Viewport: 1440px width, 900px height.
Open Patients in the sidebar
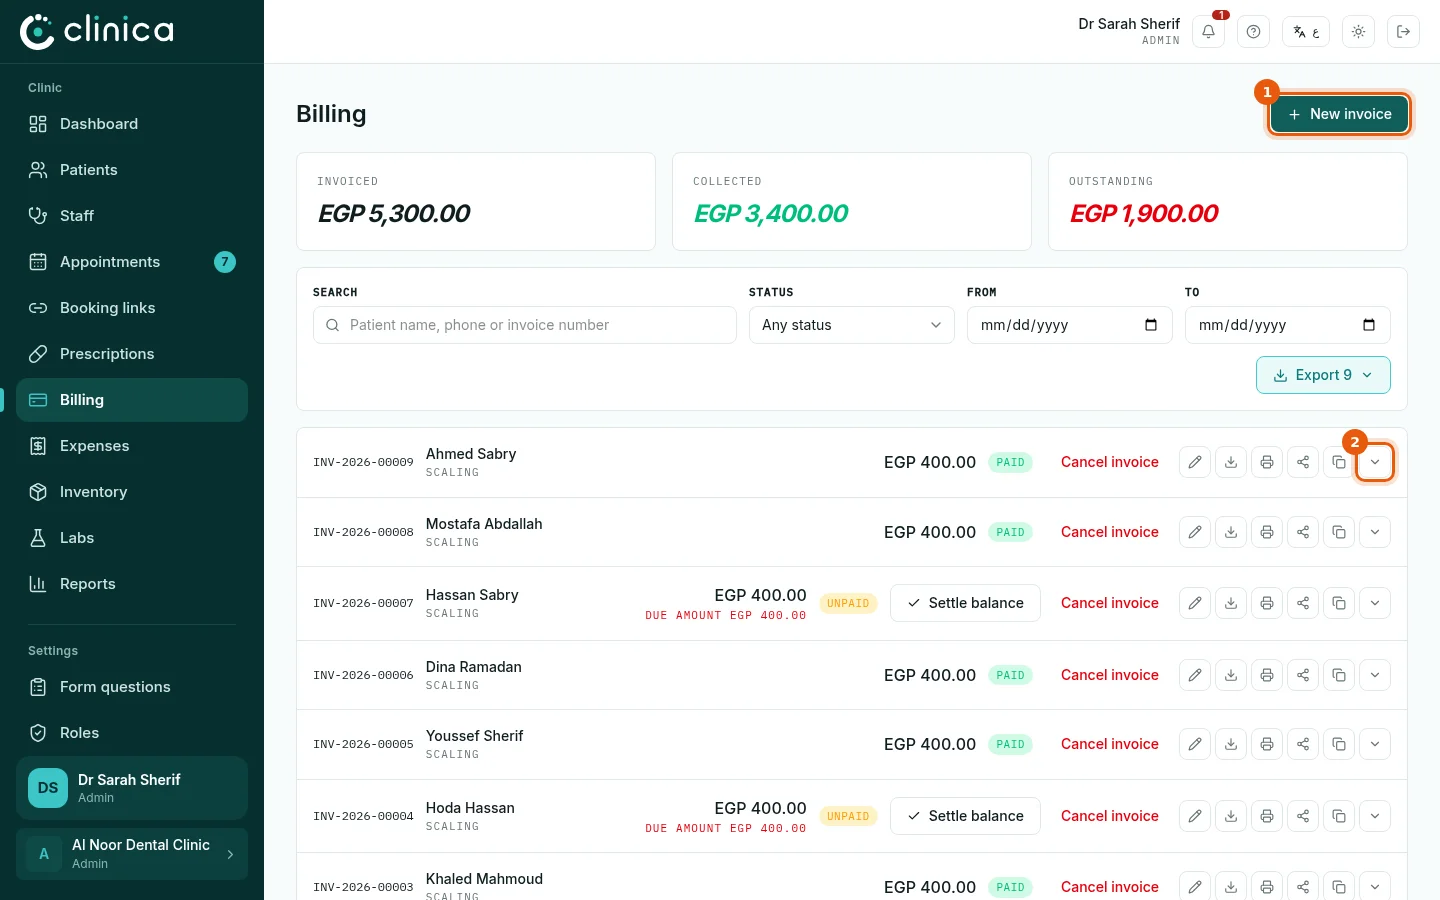pyautogui.click(x=132, y=170)
